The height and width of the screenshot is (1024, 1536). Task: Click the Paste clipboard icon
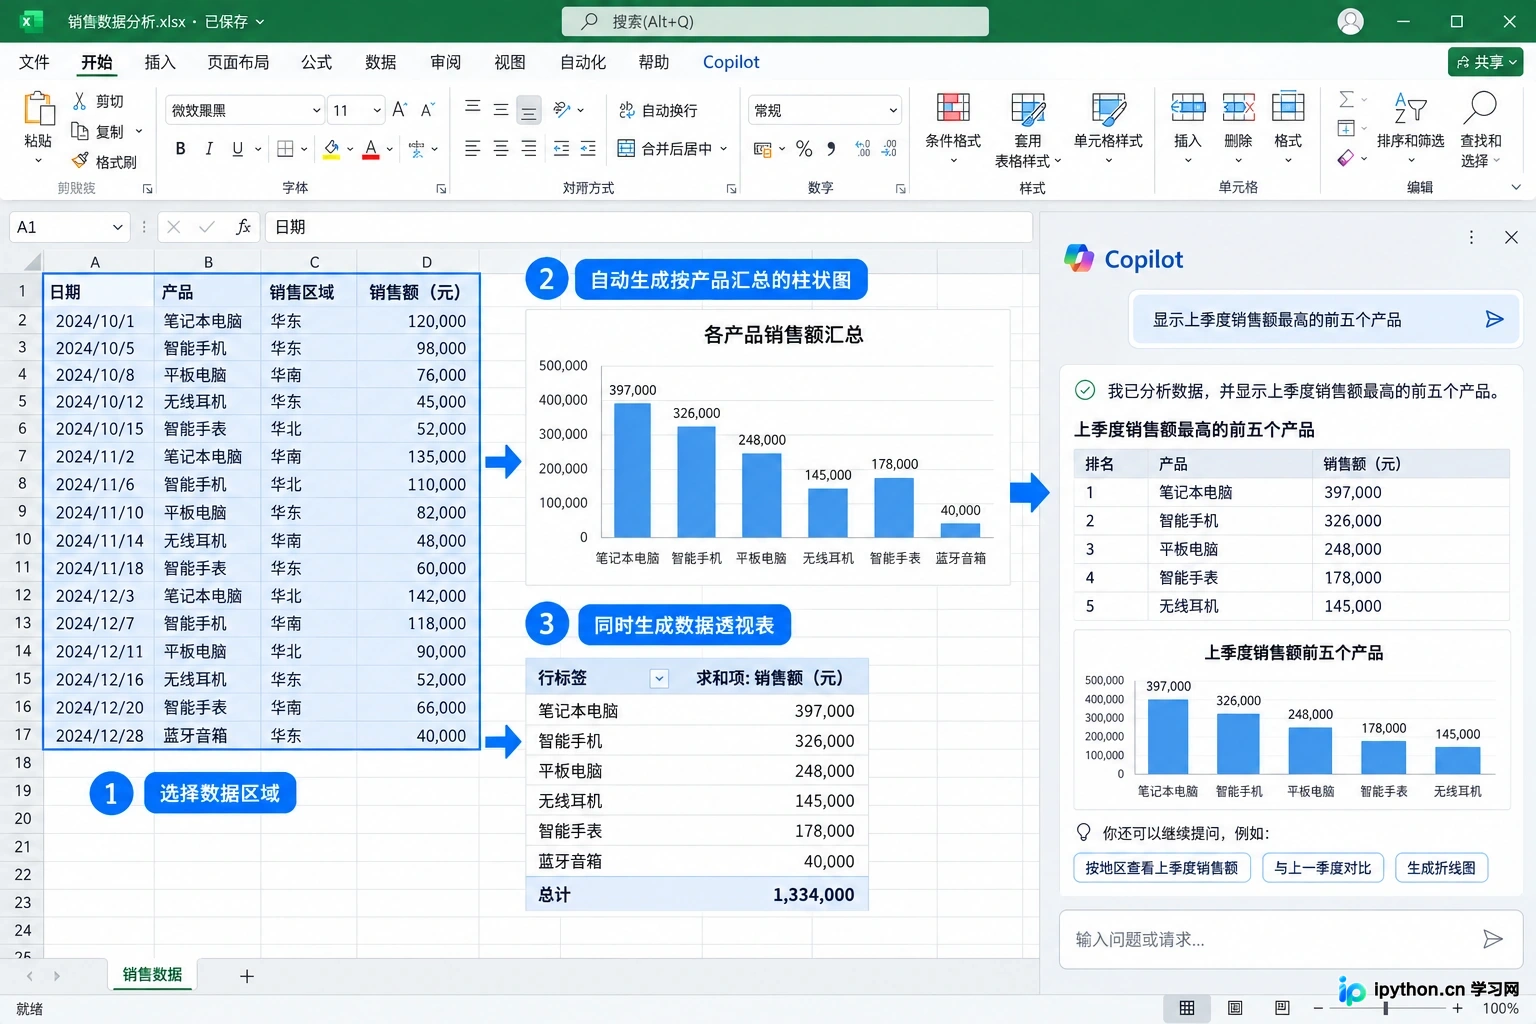pos(38,109)
